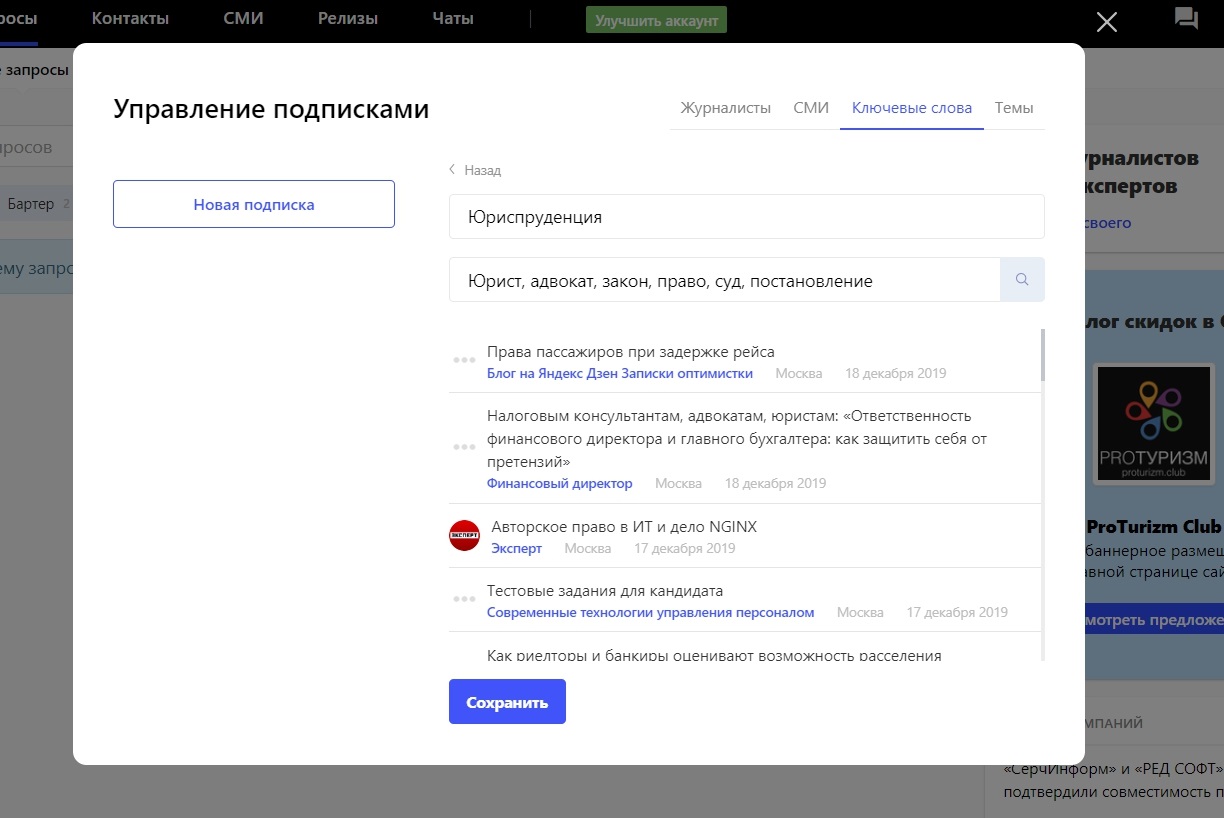This screenshot has height=818, width=1224.
Task: Click the dots icon beside Права пассажиров item
Action: (x=464, y=360)
